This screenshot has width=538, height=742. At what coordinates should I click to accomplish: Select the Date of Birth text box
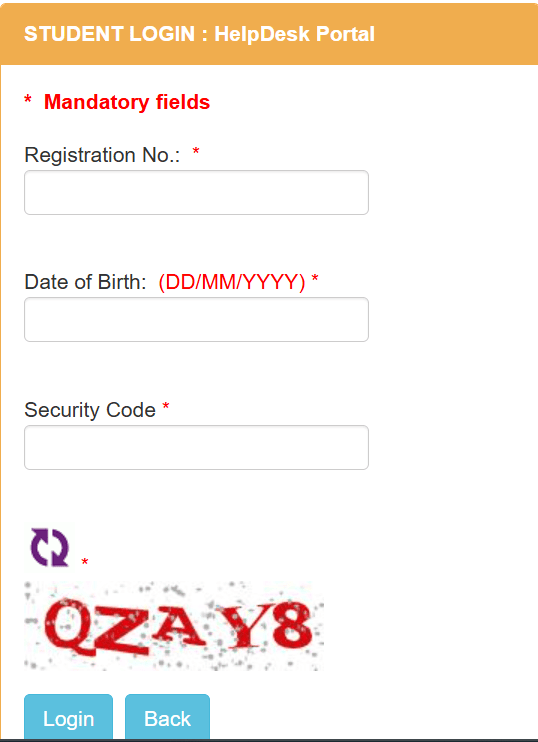coord(196,319)
